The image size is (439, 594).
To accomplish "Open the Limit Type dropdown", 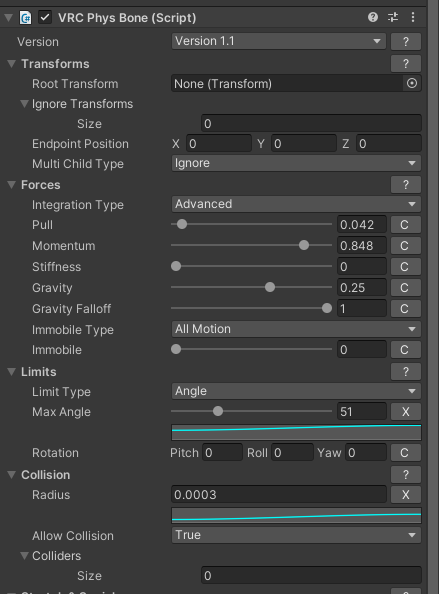I will click(296, 391).
